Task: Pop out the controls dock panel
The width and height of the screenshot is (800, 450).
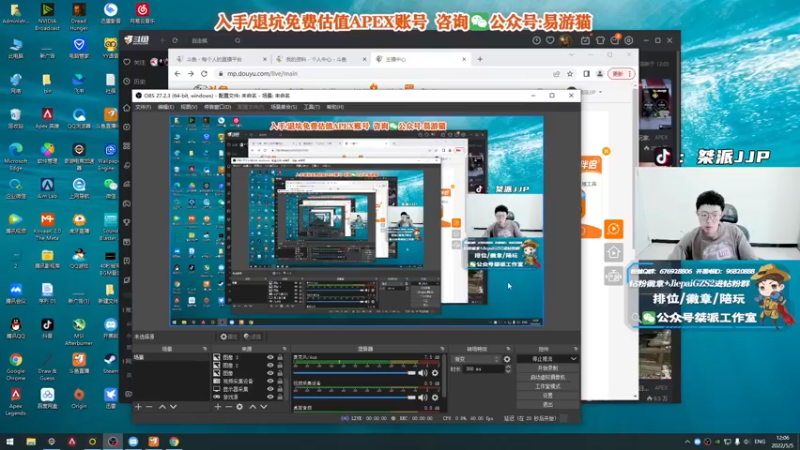Action: click(575, 349)
